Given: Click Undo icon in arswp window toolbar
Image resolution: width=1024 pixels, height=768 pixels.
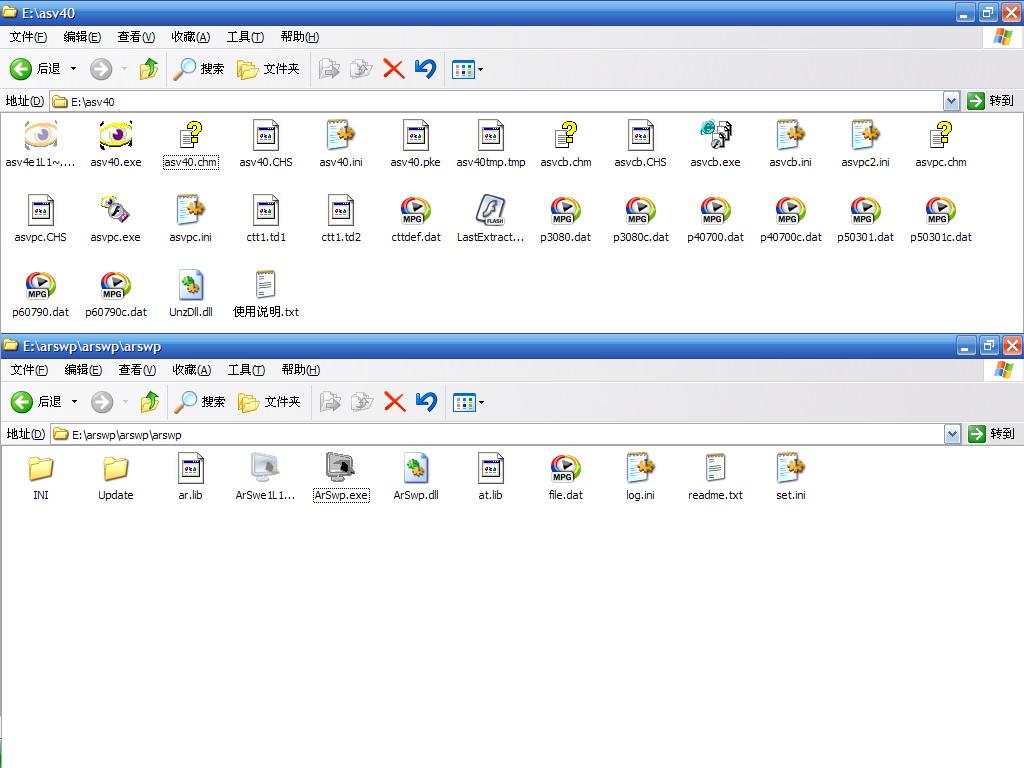Looking at the screenshot, I should 426,402.
